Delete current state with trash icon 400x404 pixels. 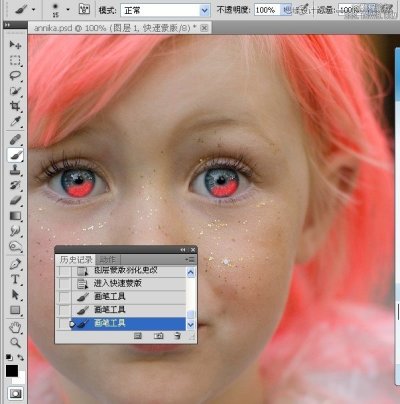[178, 336]
